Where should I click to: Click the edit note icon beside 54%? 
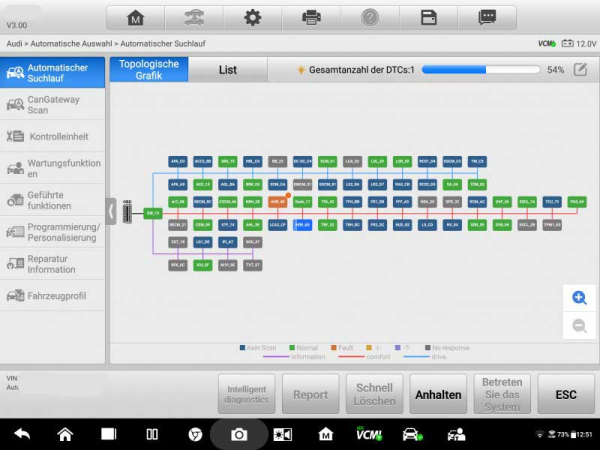coord(580,70)
